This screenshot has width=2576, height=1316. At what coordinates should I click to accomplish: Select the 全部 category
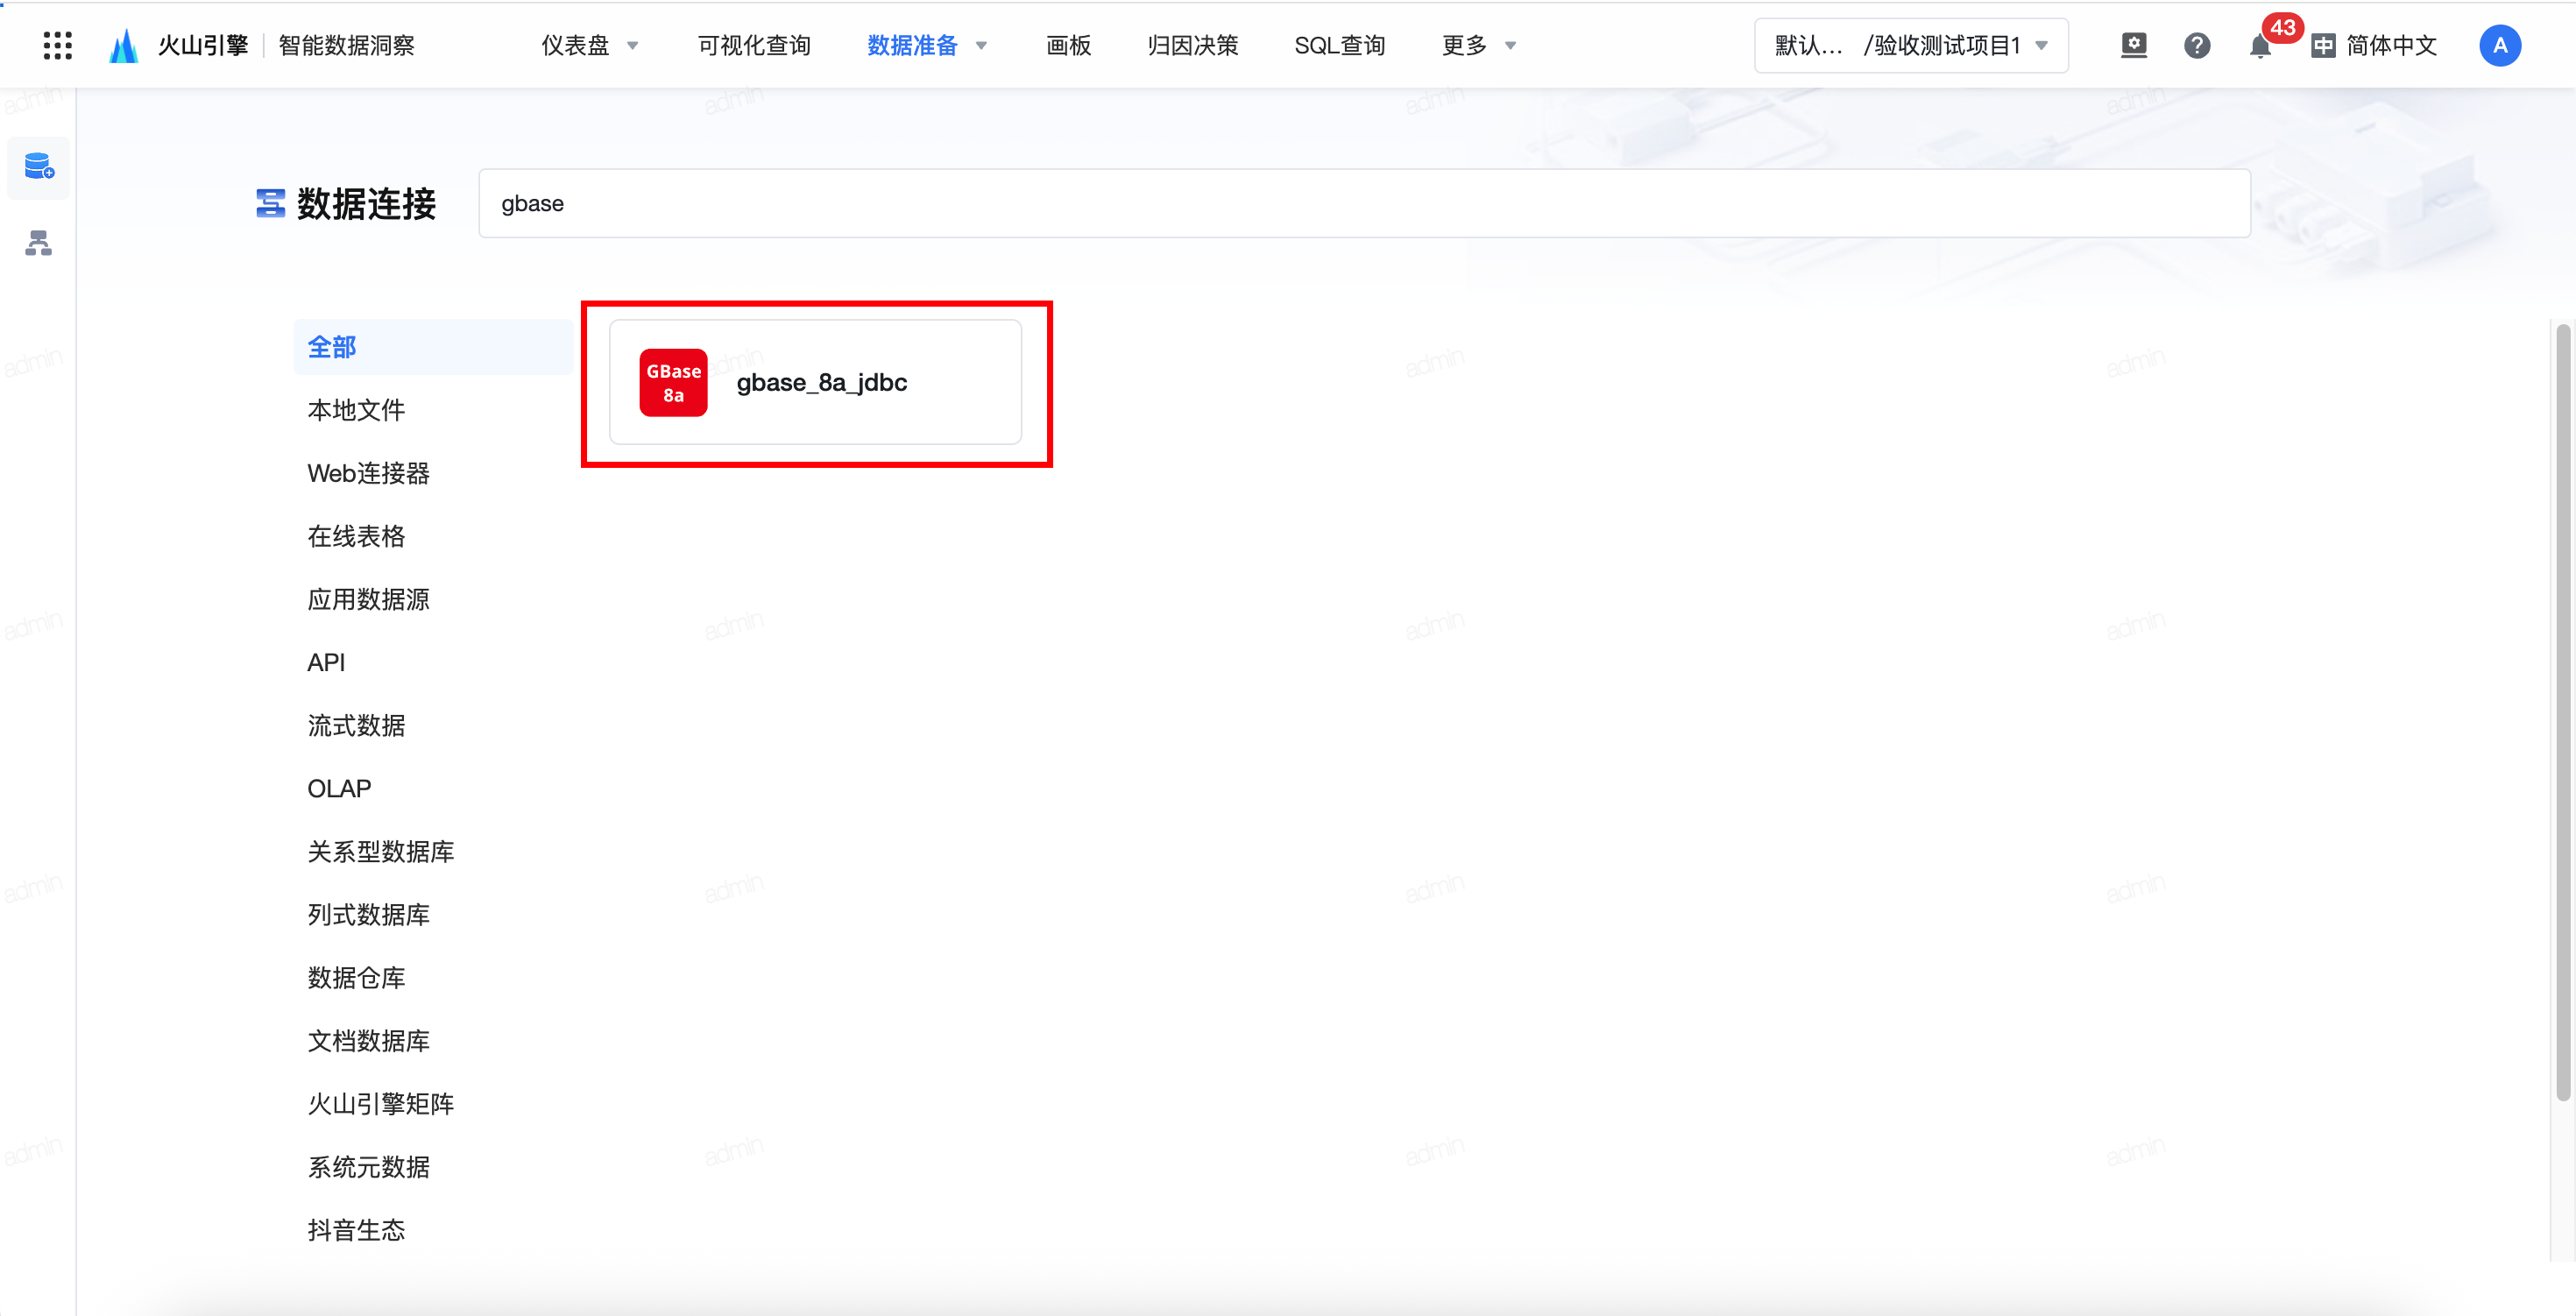point(433,347)
